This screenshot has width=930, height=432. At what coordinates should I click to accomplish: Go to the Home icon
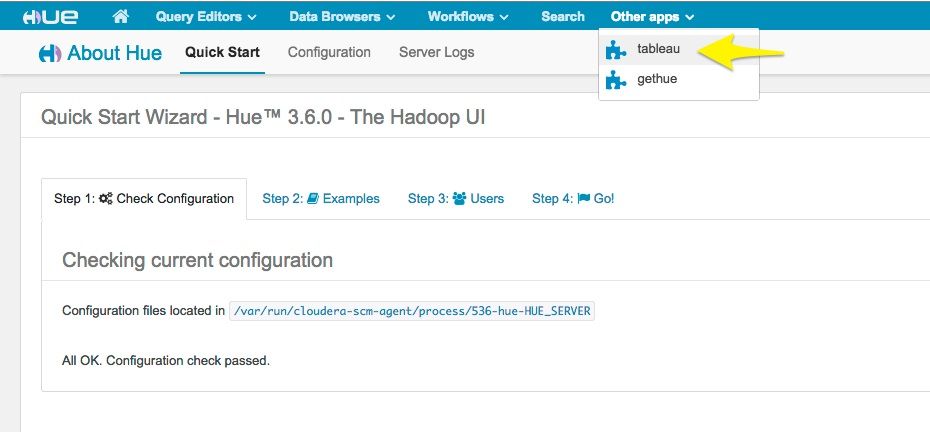[121, 16]
